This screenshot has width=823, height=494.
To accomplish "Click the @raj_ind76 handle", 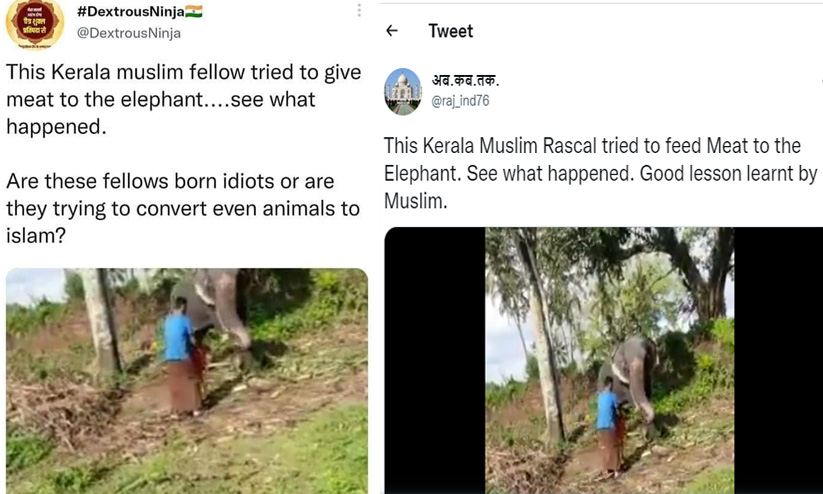I will tap(461, 101).
